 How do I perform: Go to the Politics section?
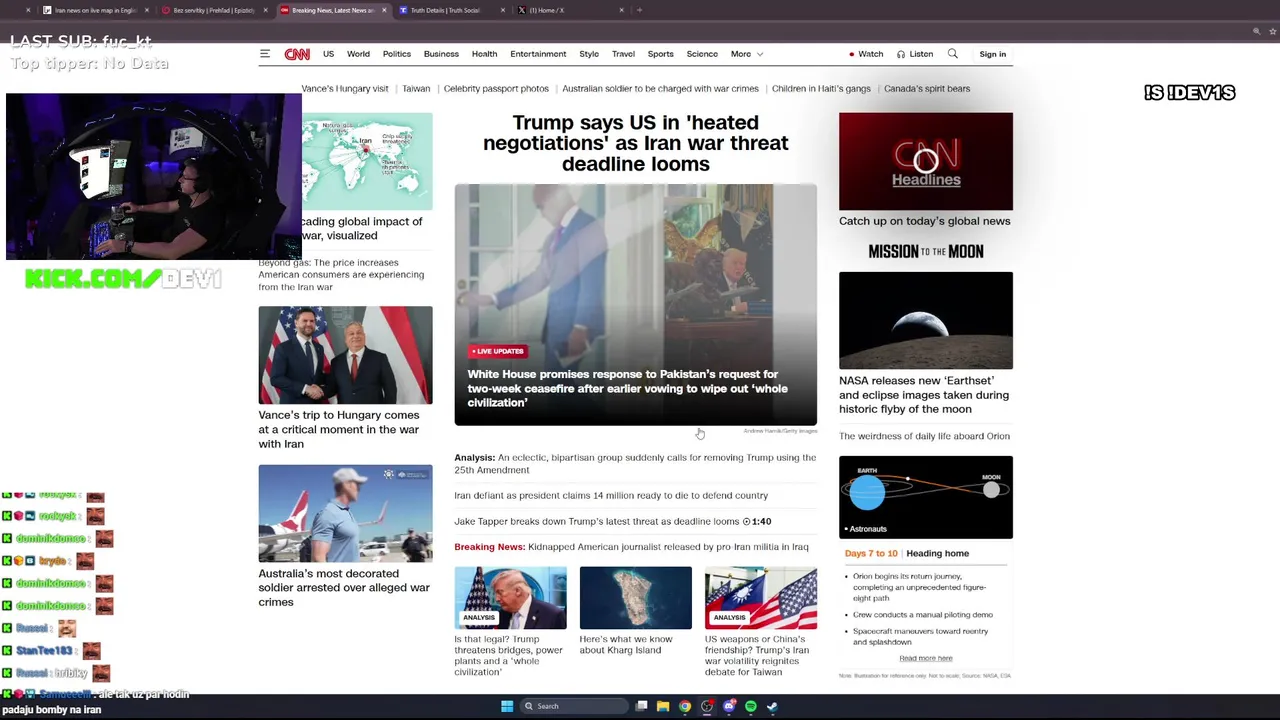(397, 54)
